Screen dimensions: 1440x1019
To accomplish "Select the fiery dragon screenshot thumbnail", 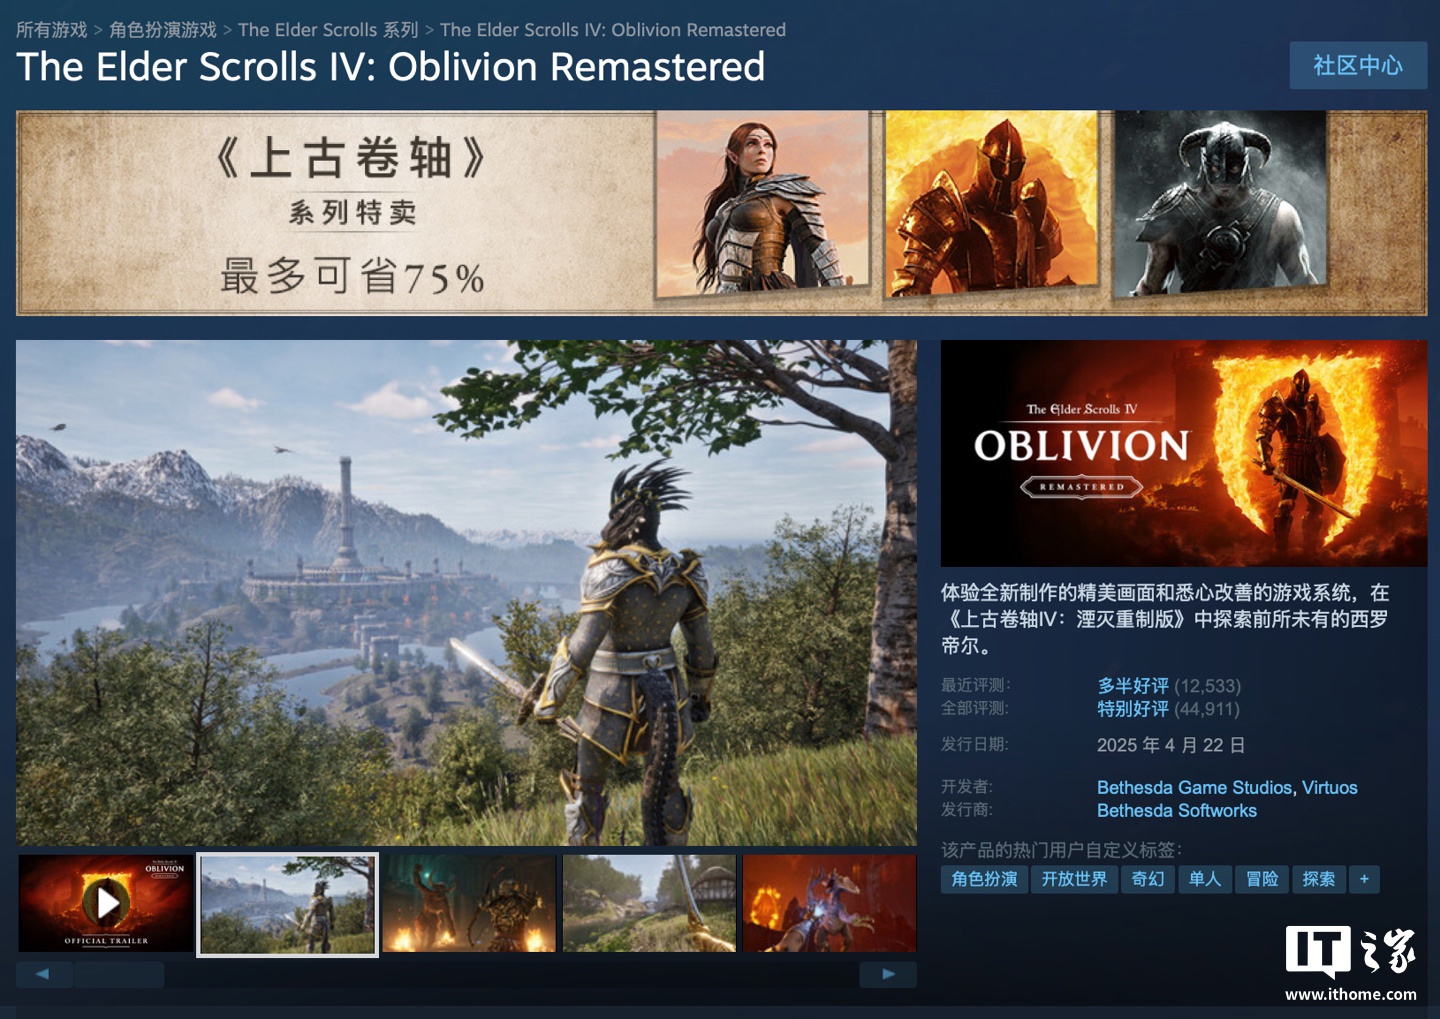I will [830, 903].
